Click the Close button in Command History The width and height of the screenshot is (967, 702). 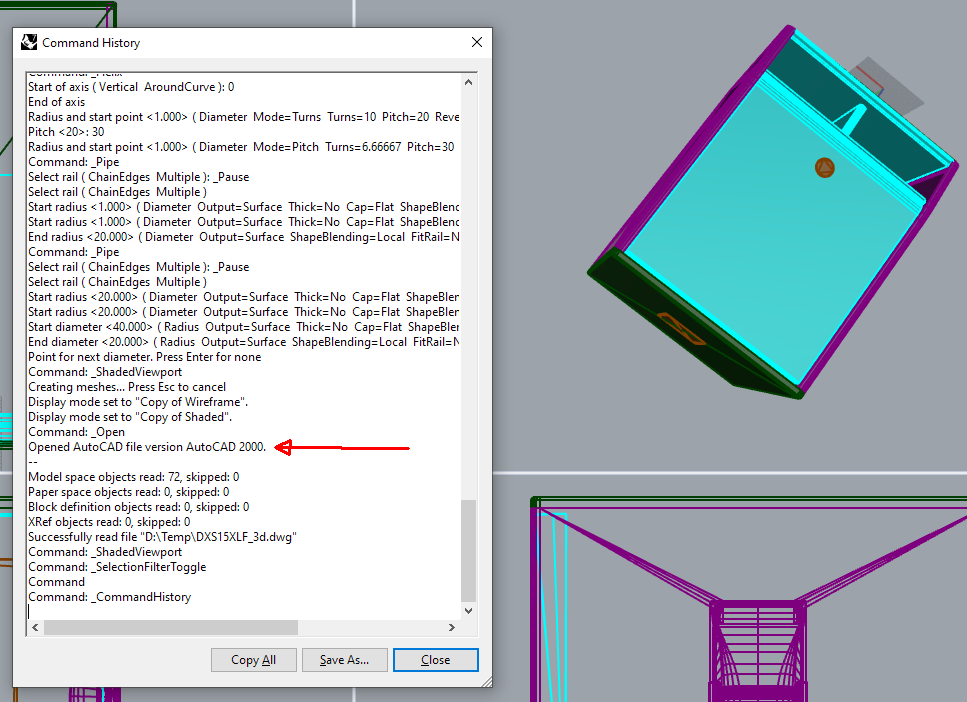(435, 660)
